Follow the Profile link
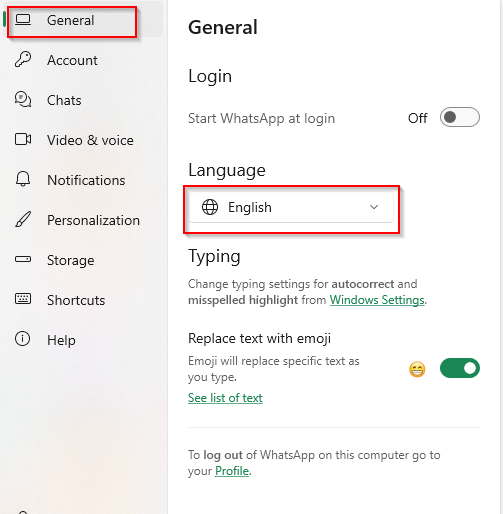This screenshot has width=503, height=514. [x=232, y=471]
